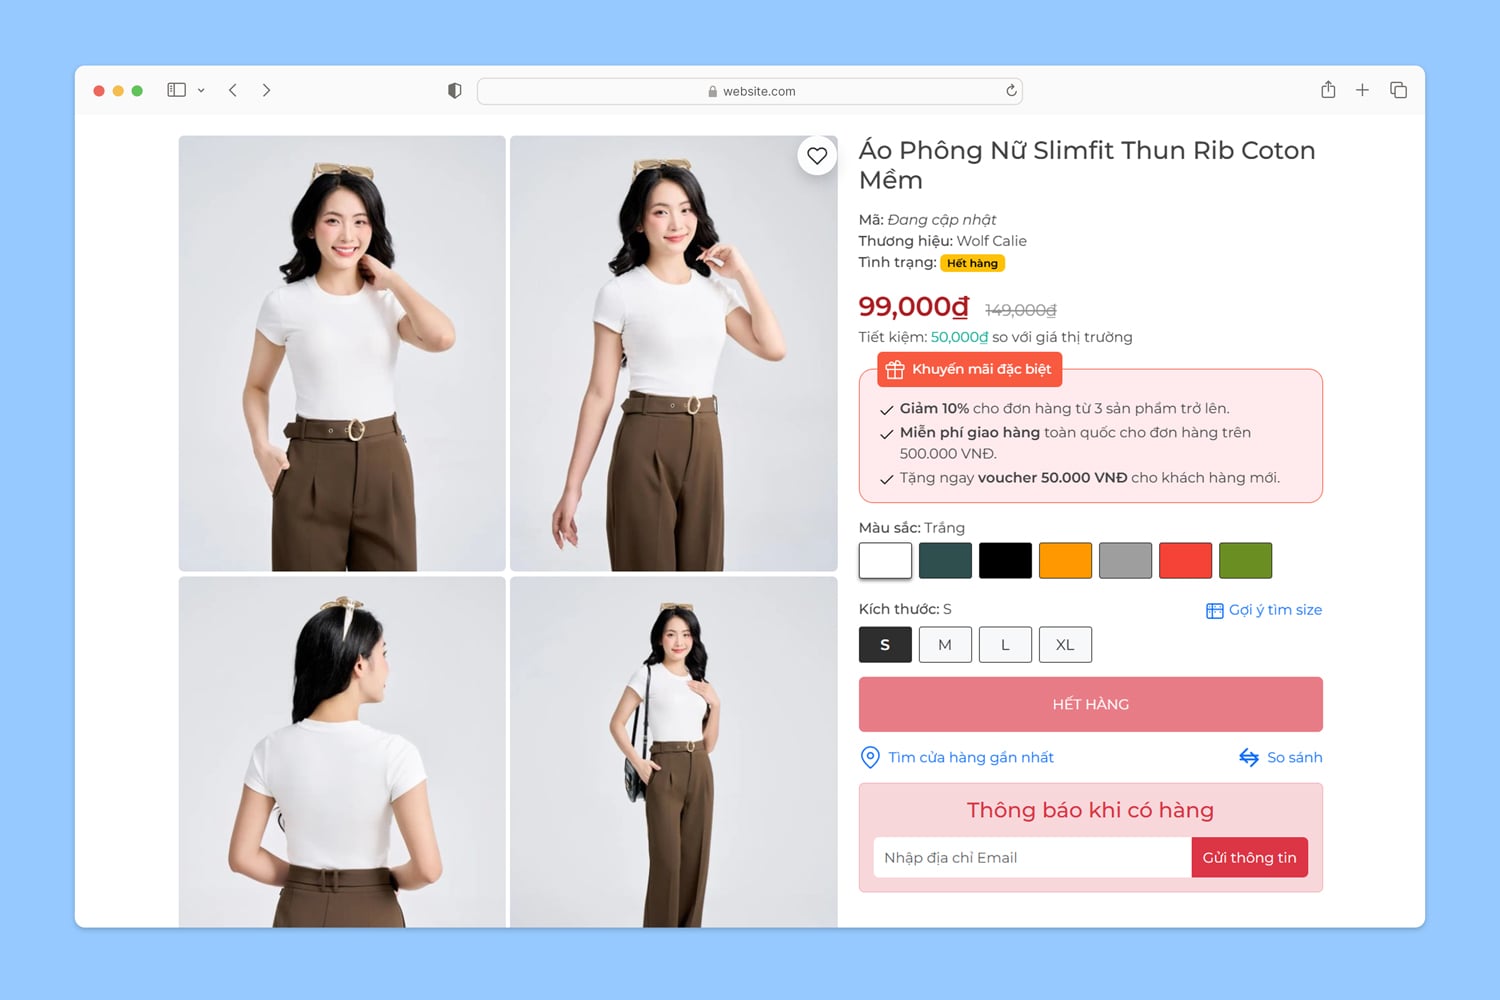Screen dimensions: 1500x1000
Task: Select size L option
Action: [x=1005, y=645]
